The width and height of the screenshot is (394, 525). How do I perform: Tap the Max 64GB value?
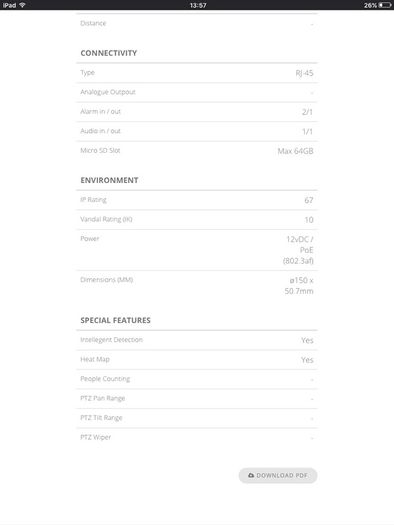coord(295,151)
